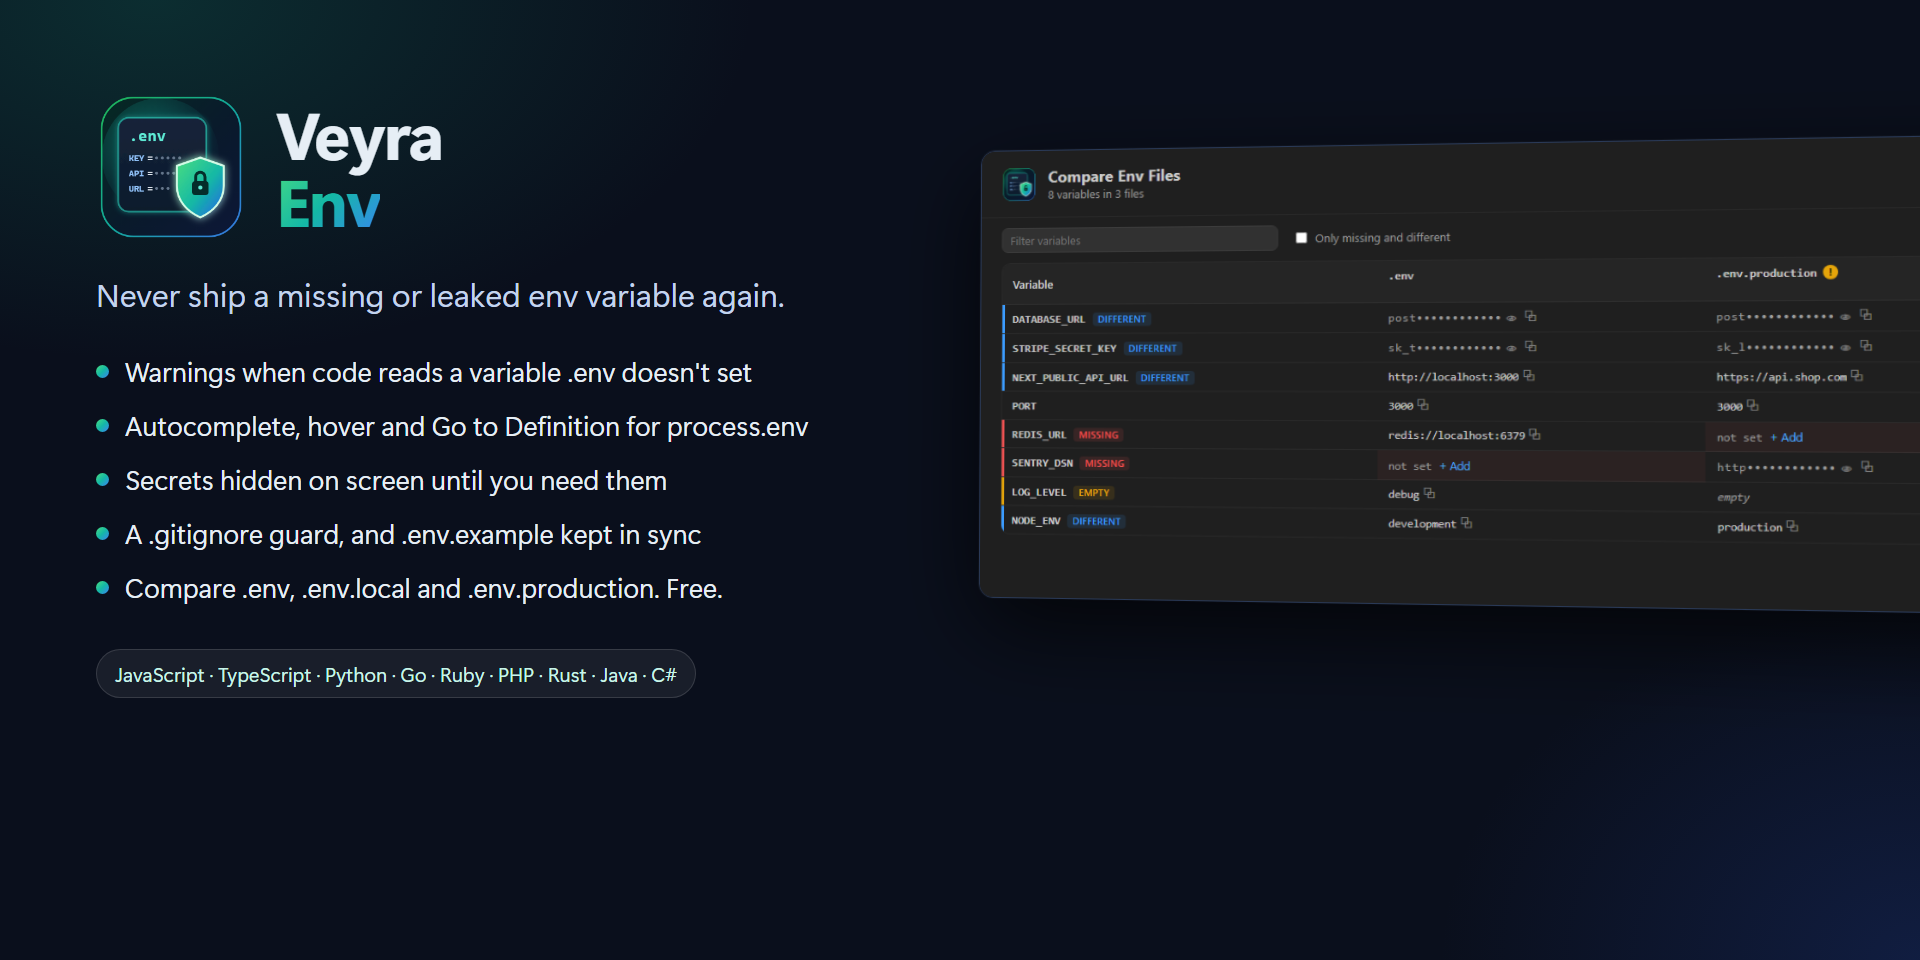
Task: Click the empty LOG_LEVEL value in .env.production
Action: (1733, 497)
